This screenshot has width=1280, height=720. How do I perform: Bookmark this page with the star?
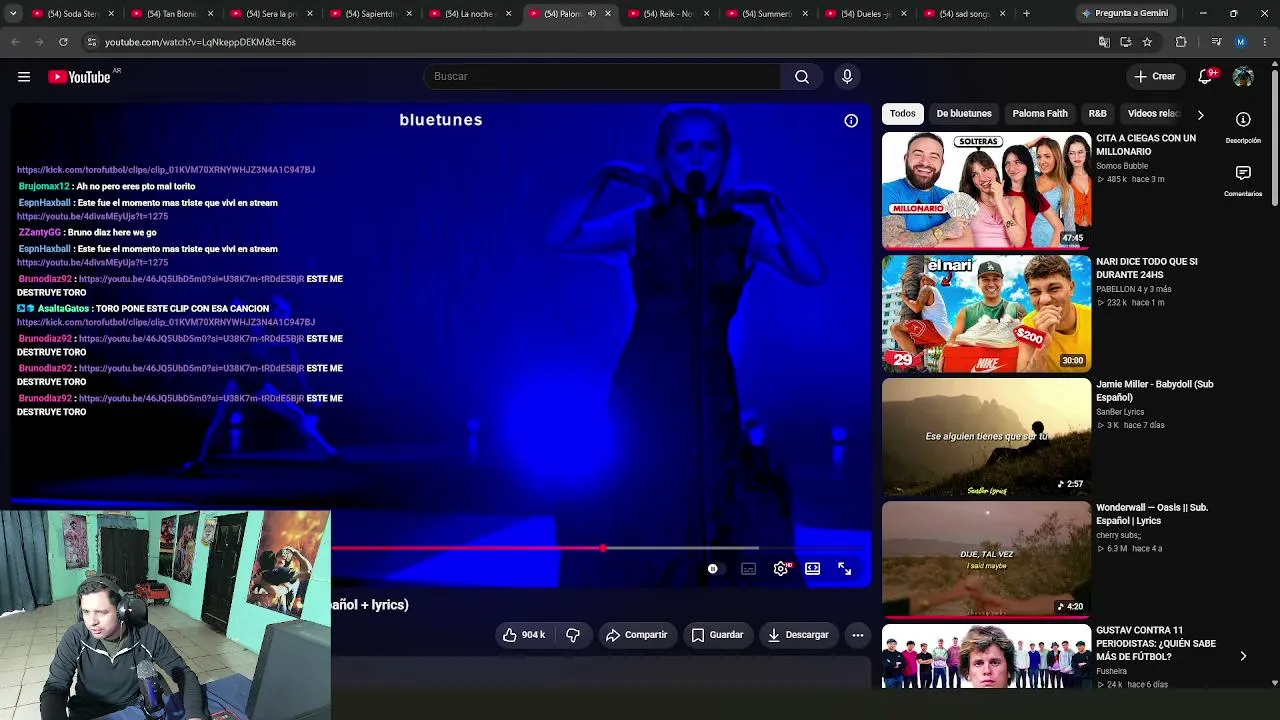[x=1147, y=42]
